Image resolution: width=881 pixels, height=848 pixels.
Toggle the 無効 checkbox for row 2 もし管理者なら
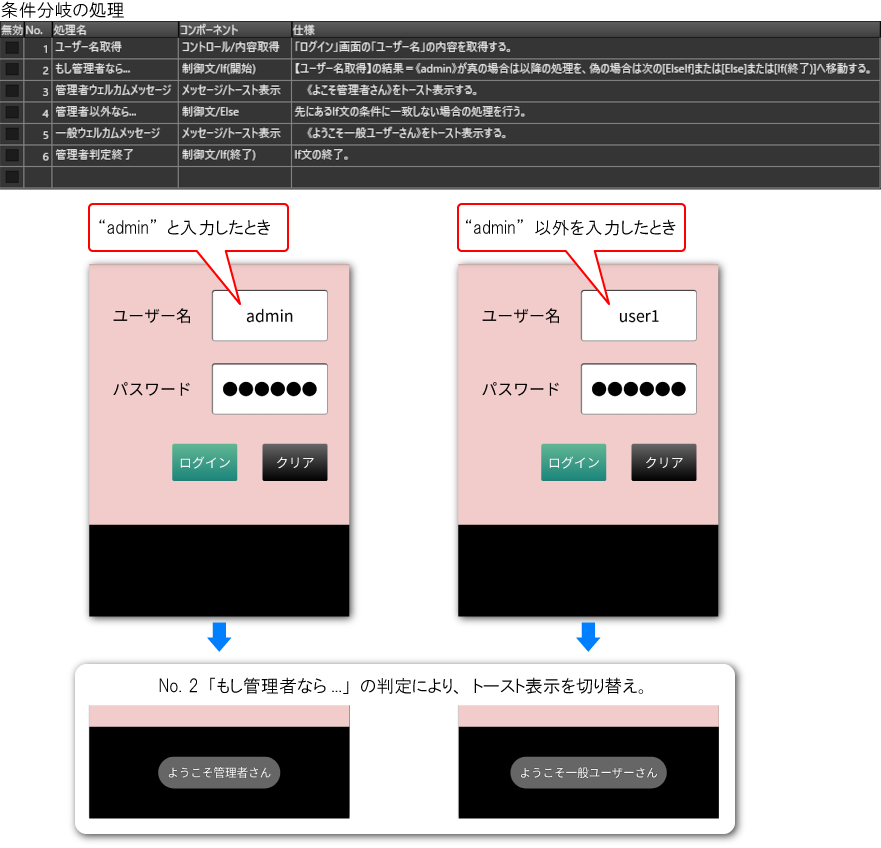pos(12,69)
